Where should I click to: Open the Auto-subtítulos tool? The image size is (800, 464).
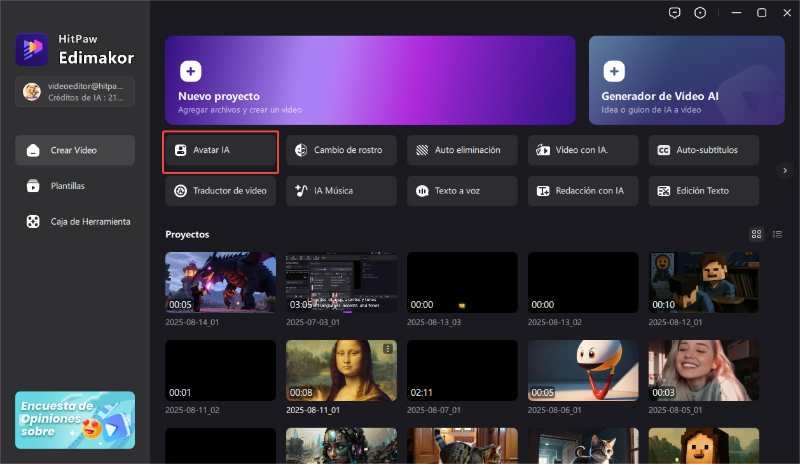tap(704, 150)
